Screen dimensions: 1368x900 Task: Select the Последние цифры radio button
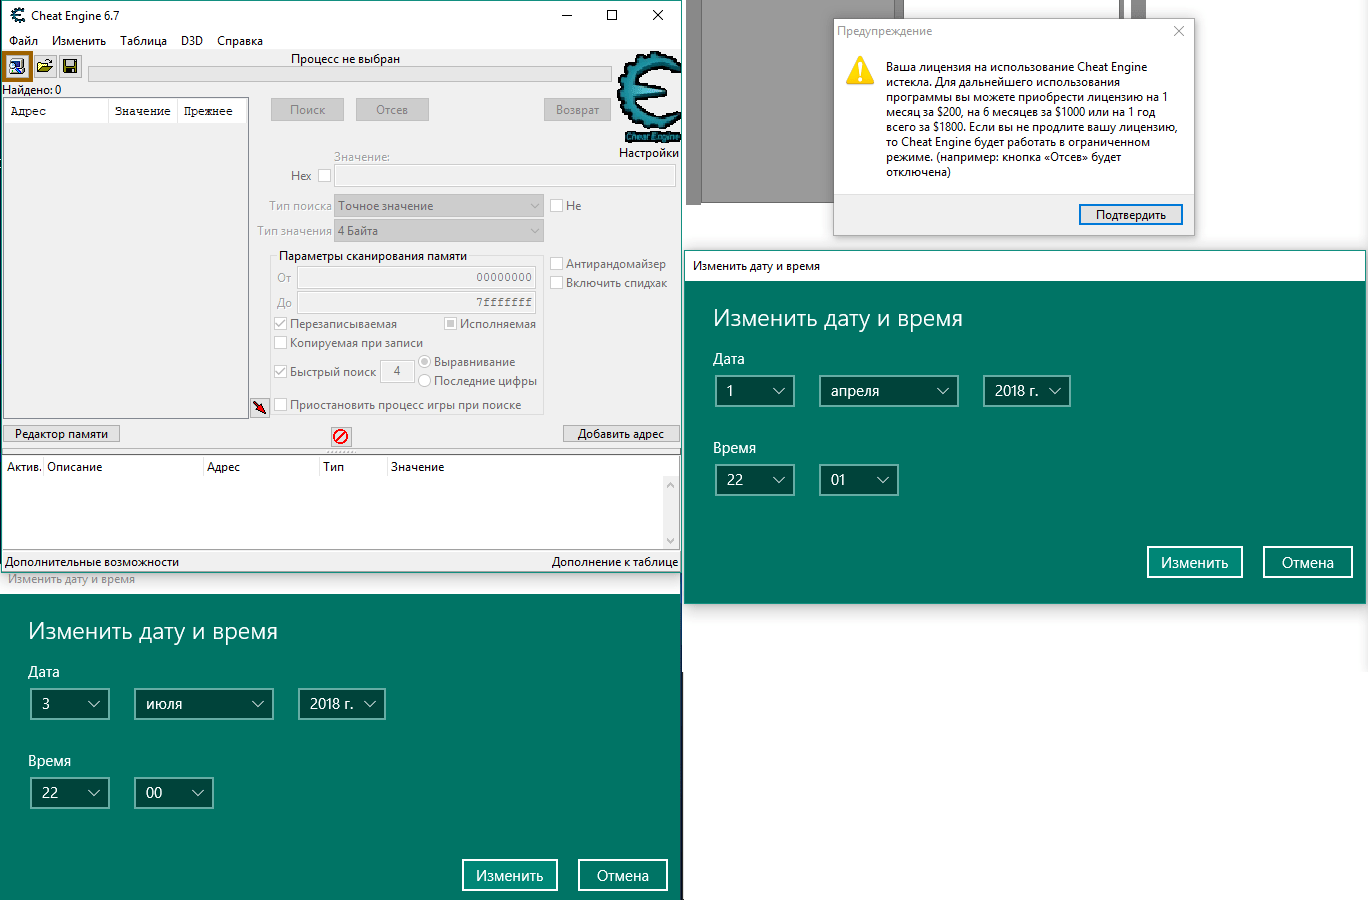pyautogui.click(x=425, y=381)
